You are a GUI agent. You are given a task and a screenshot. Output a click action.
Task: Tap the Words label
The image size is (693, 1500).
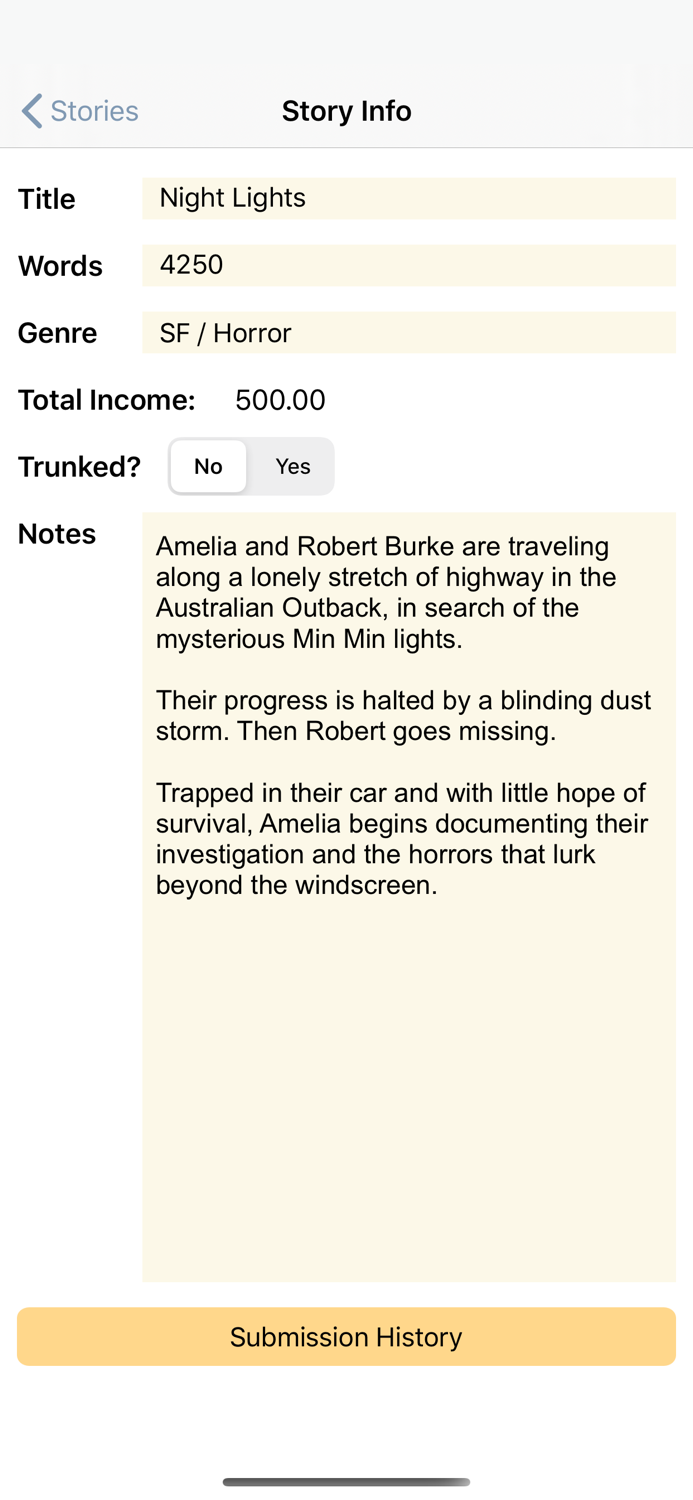(60, 265)
